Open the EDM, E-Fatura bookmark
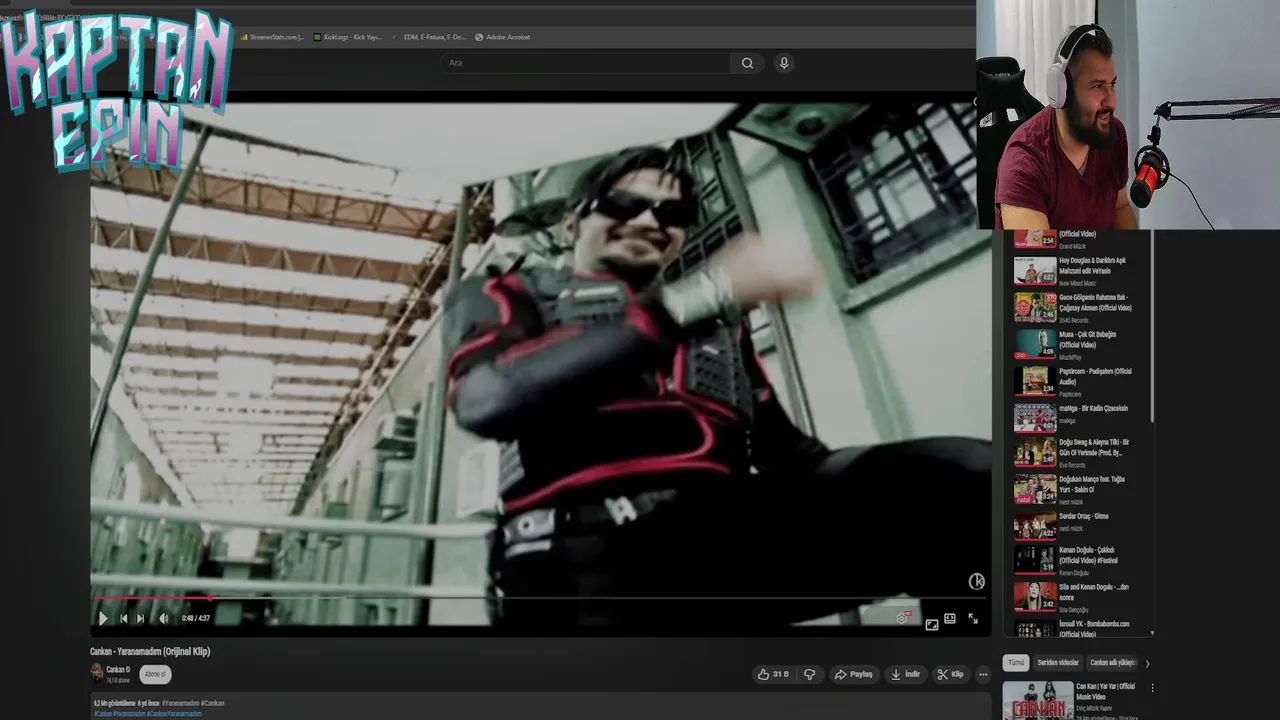The height and width of the screenshot is (720, 1280). click(430, 37)
